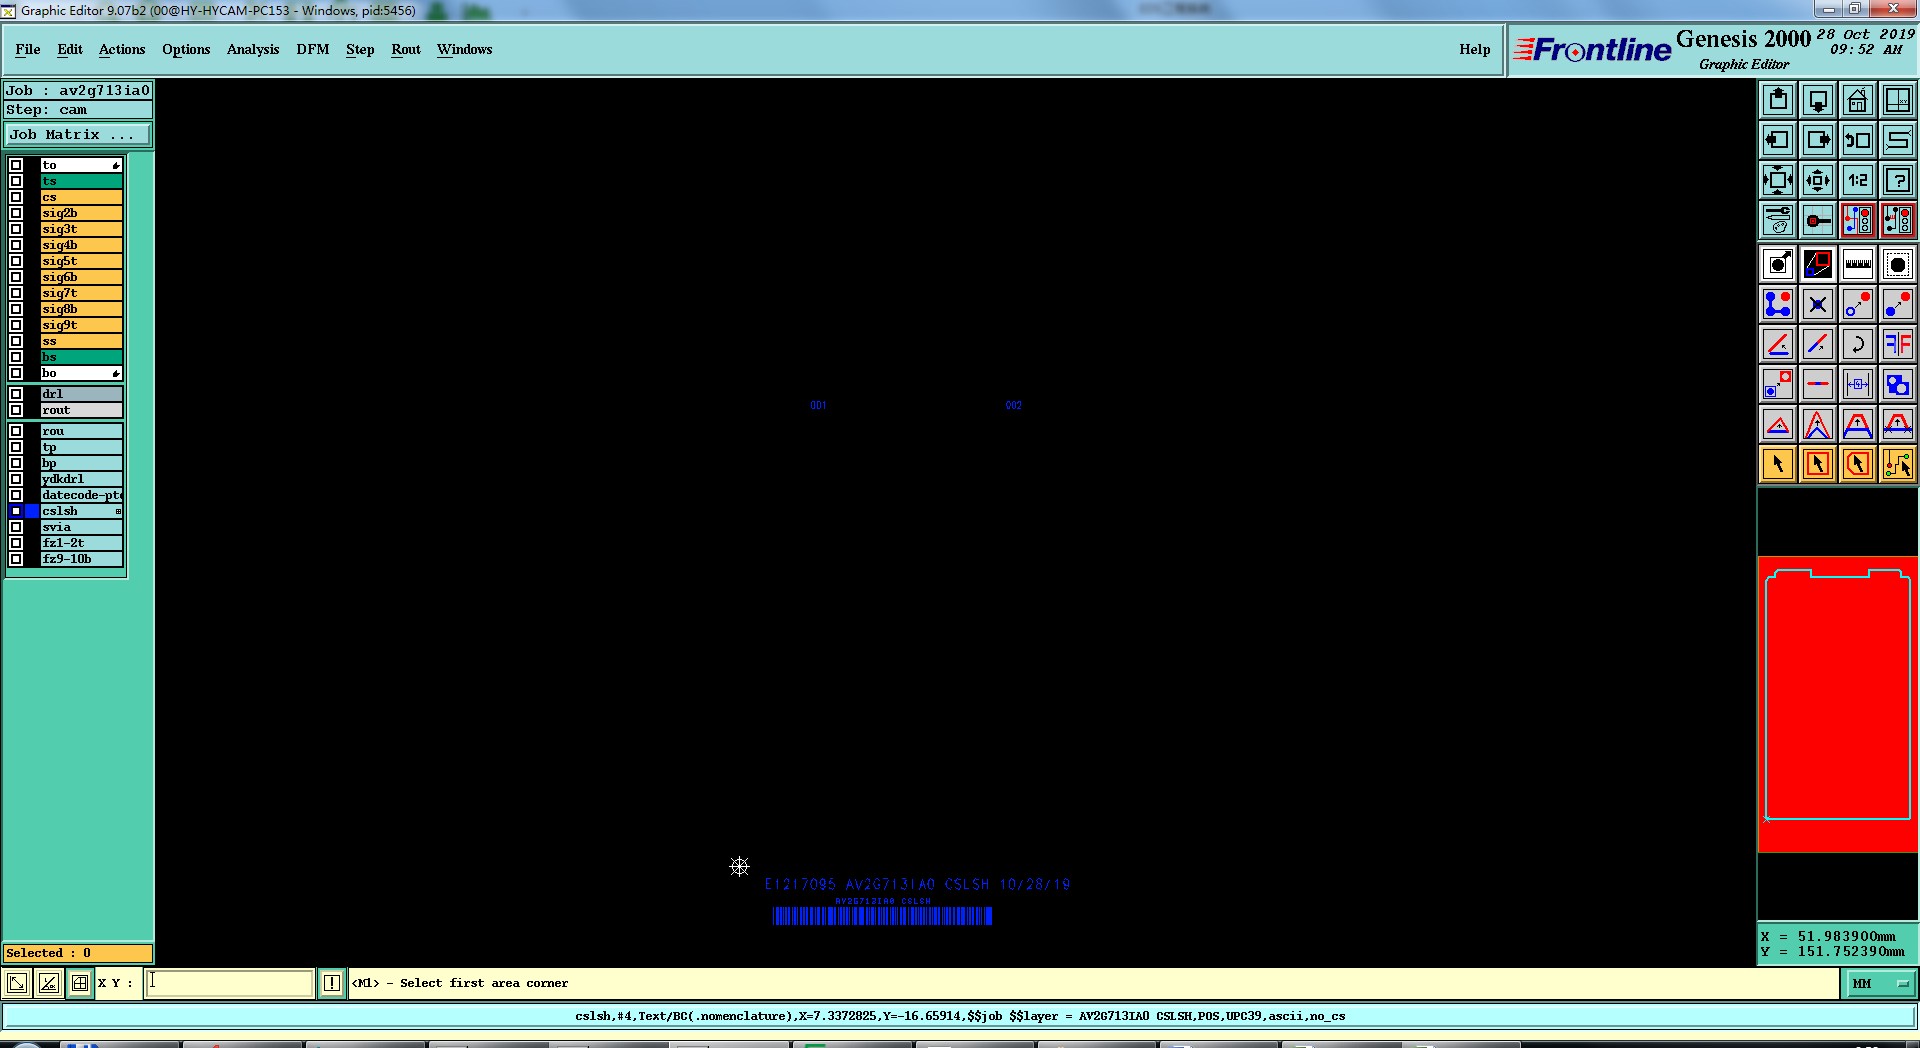Click the X Y coordinate input field
The image size is (1920, 1048).
tap(229, 983)
